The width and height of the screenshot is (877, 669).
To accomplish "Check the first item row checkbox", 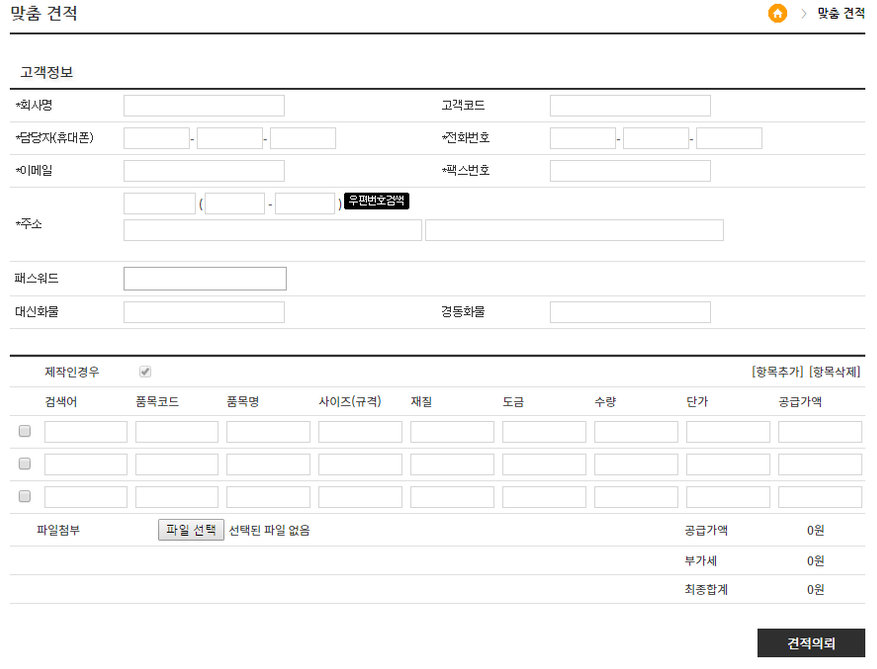I will [x=25, y=432].
